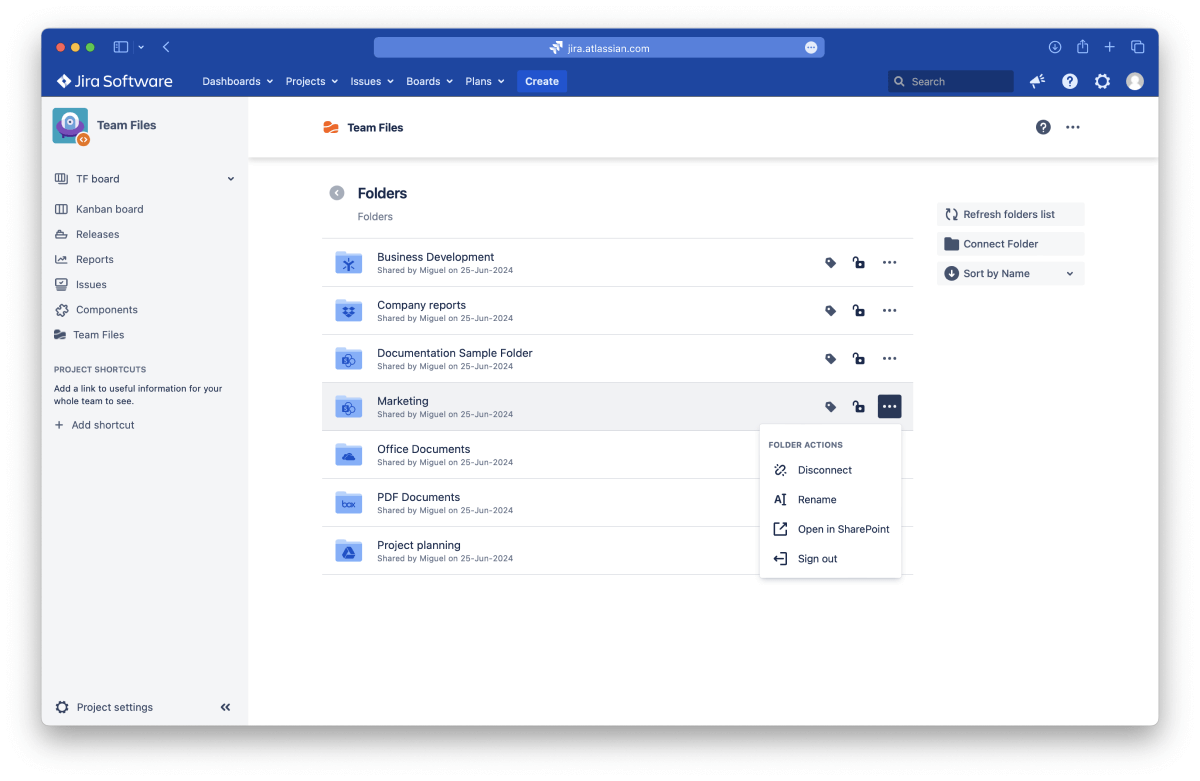The image size is (1200, 781).
Task: Click the OneDrive Office Documents folder icon
Action: 348,455
